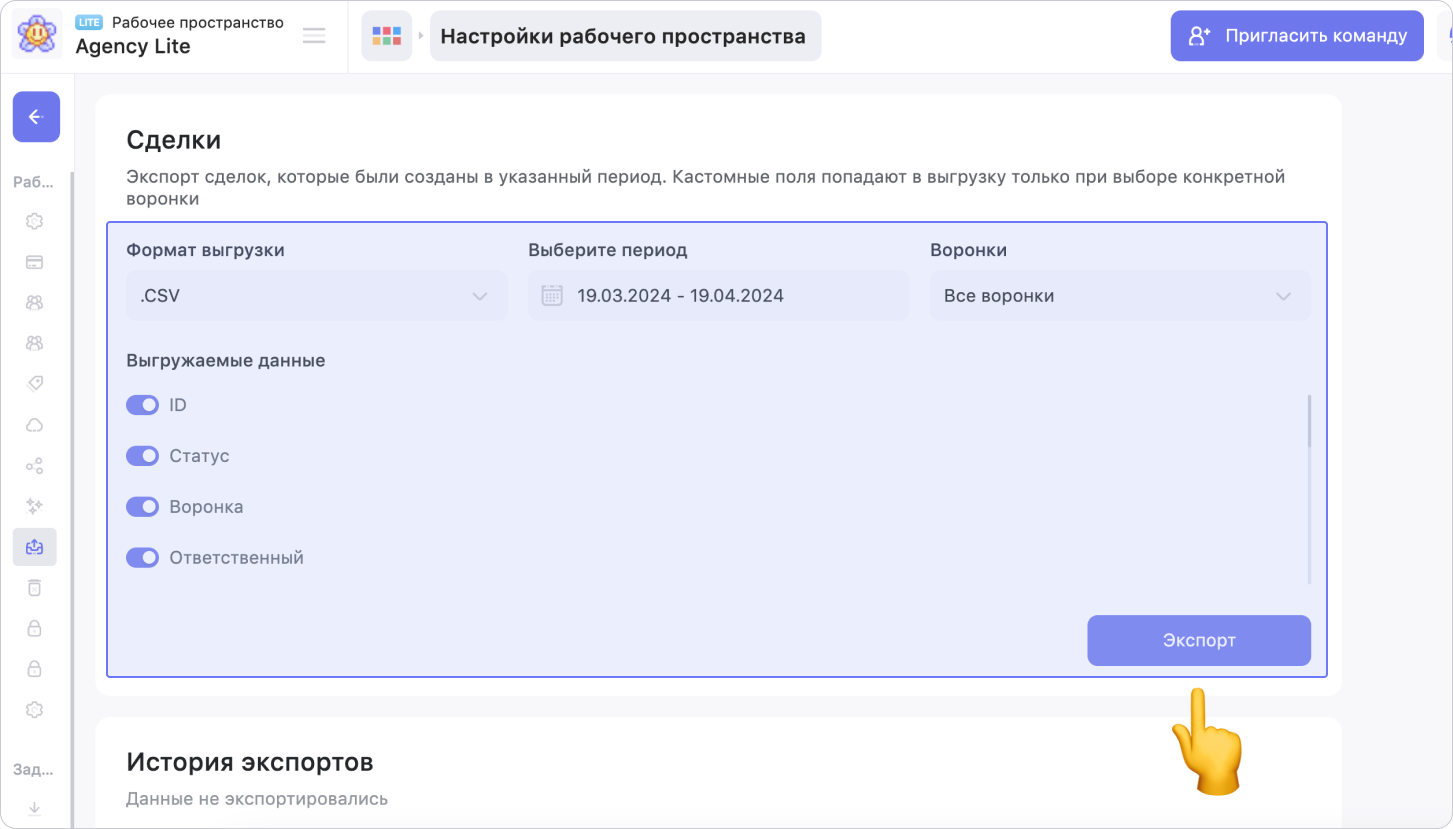Click the trash bin icon in sidebar
The image size is (1453, 829).
(x=34, y=587)
